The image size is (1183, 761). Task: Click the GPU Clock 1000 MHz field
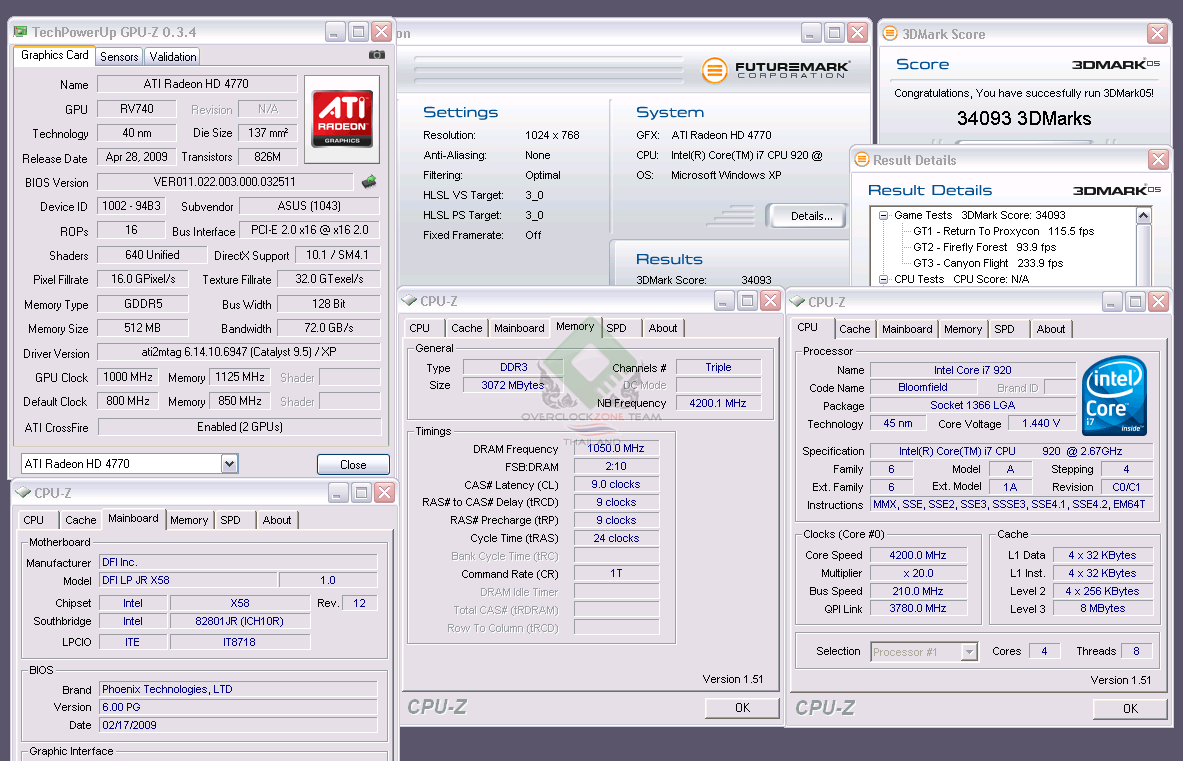point(128,377)
